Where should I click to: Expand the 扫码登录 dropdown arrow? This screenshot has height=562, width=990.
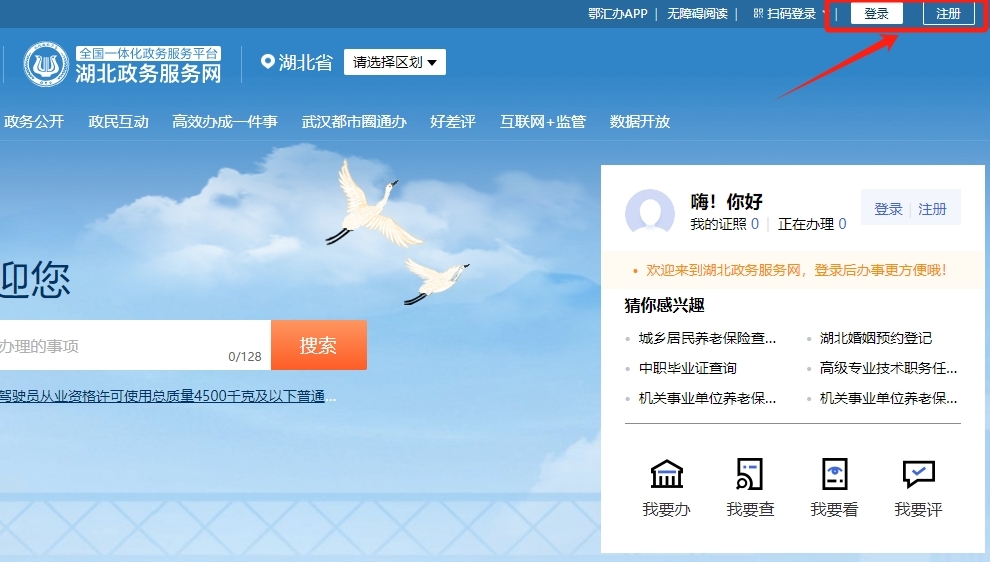coord(824,13)
